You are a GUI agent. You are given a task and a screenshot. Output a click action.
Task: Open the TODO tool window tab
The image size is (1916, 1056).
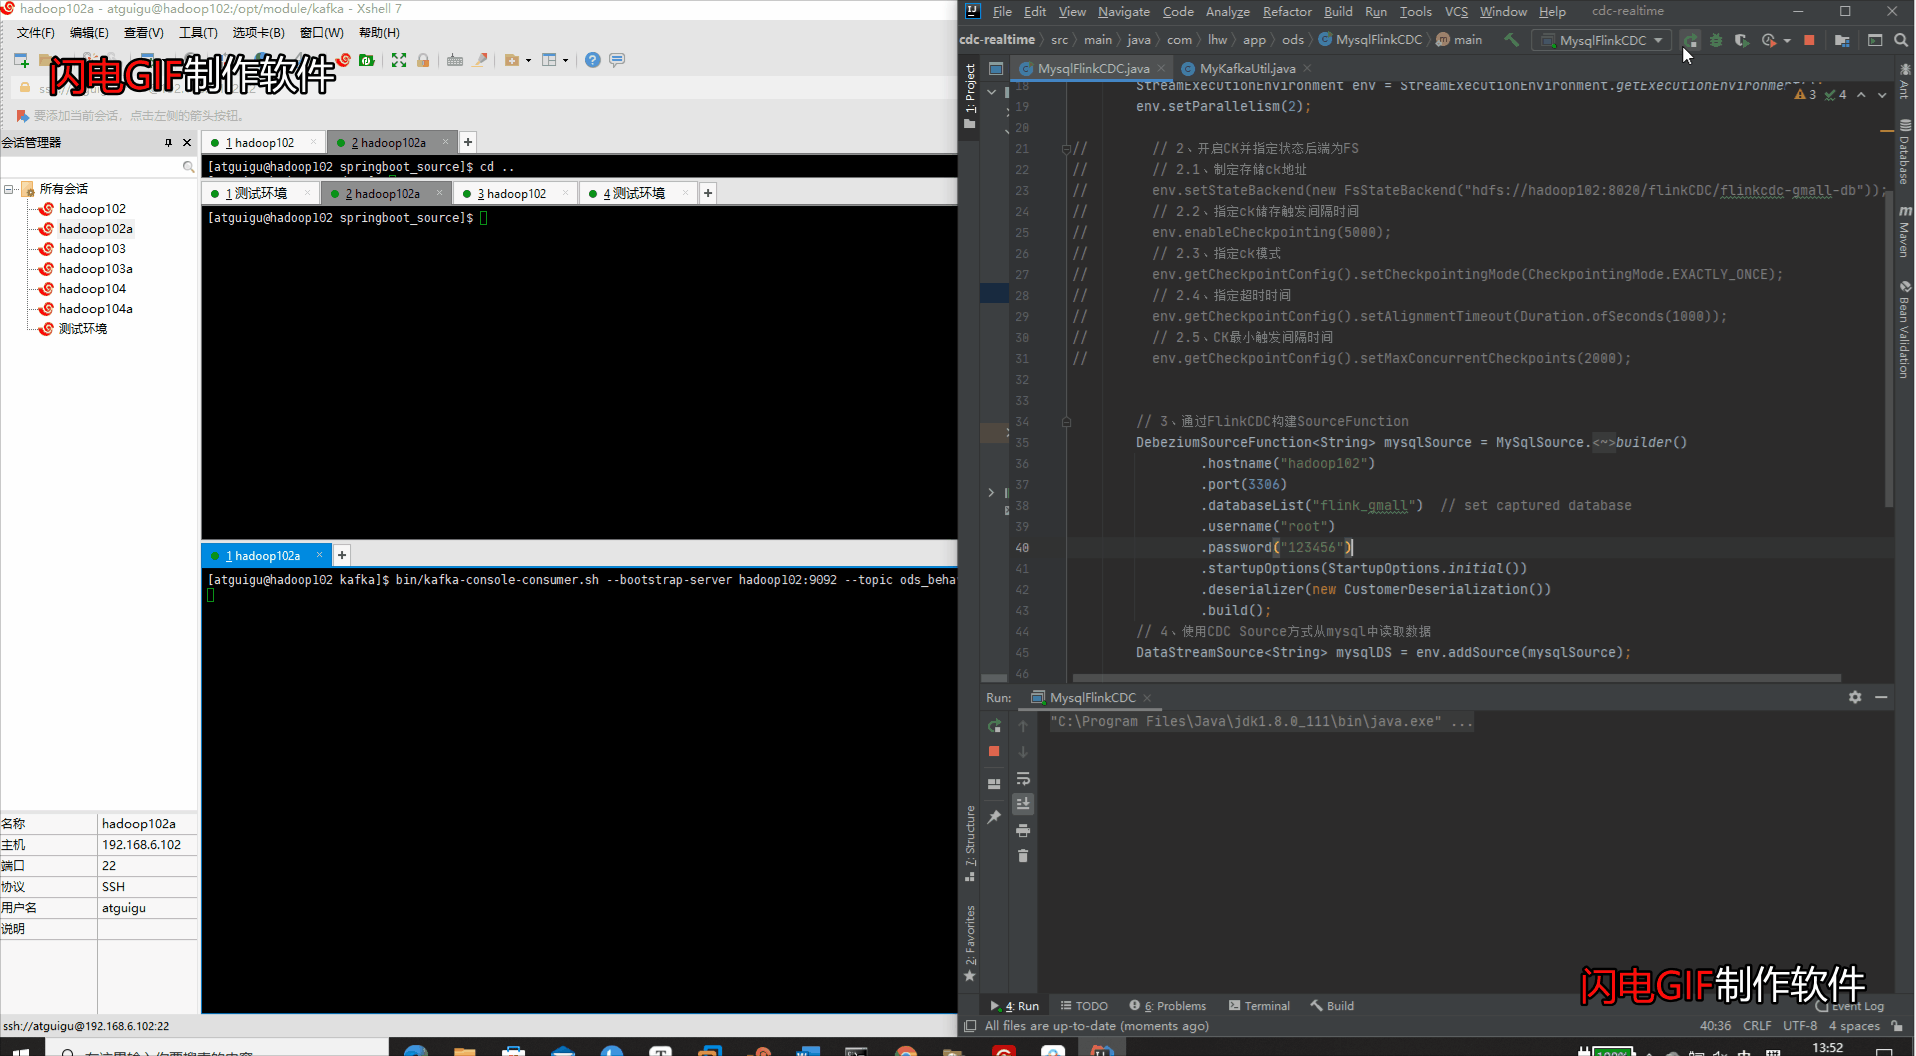coord(1084,1006)
